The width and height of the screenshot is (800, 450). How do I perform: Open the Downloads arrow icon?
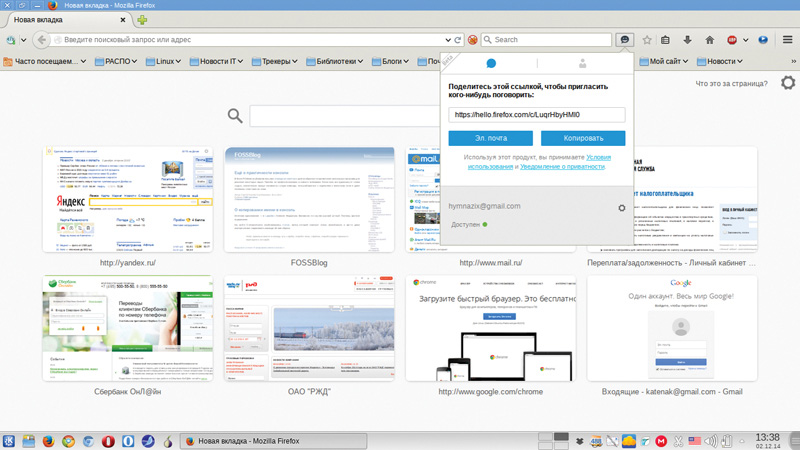click(x=688, y=40)
